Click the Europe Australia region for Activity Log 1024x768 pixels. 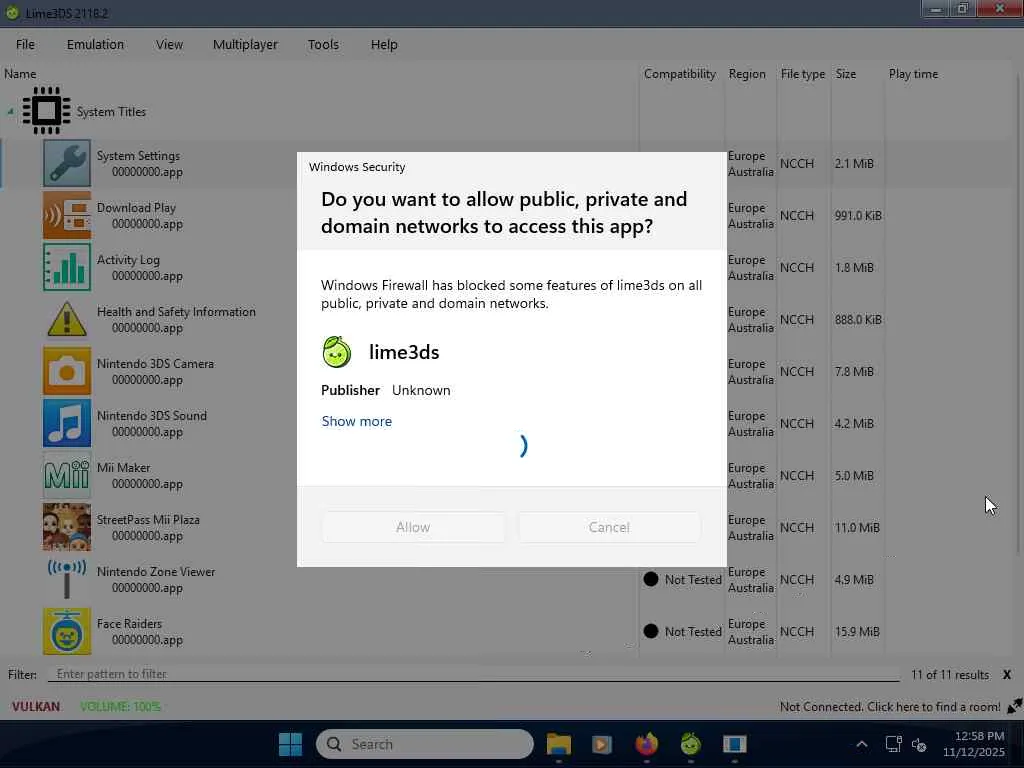point(751,267)
